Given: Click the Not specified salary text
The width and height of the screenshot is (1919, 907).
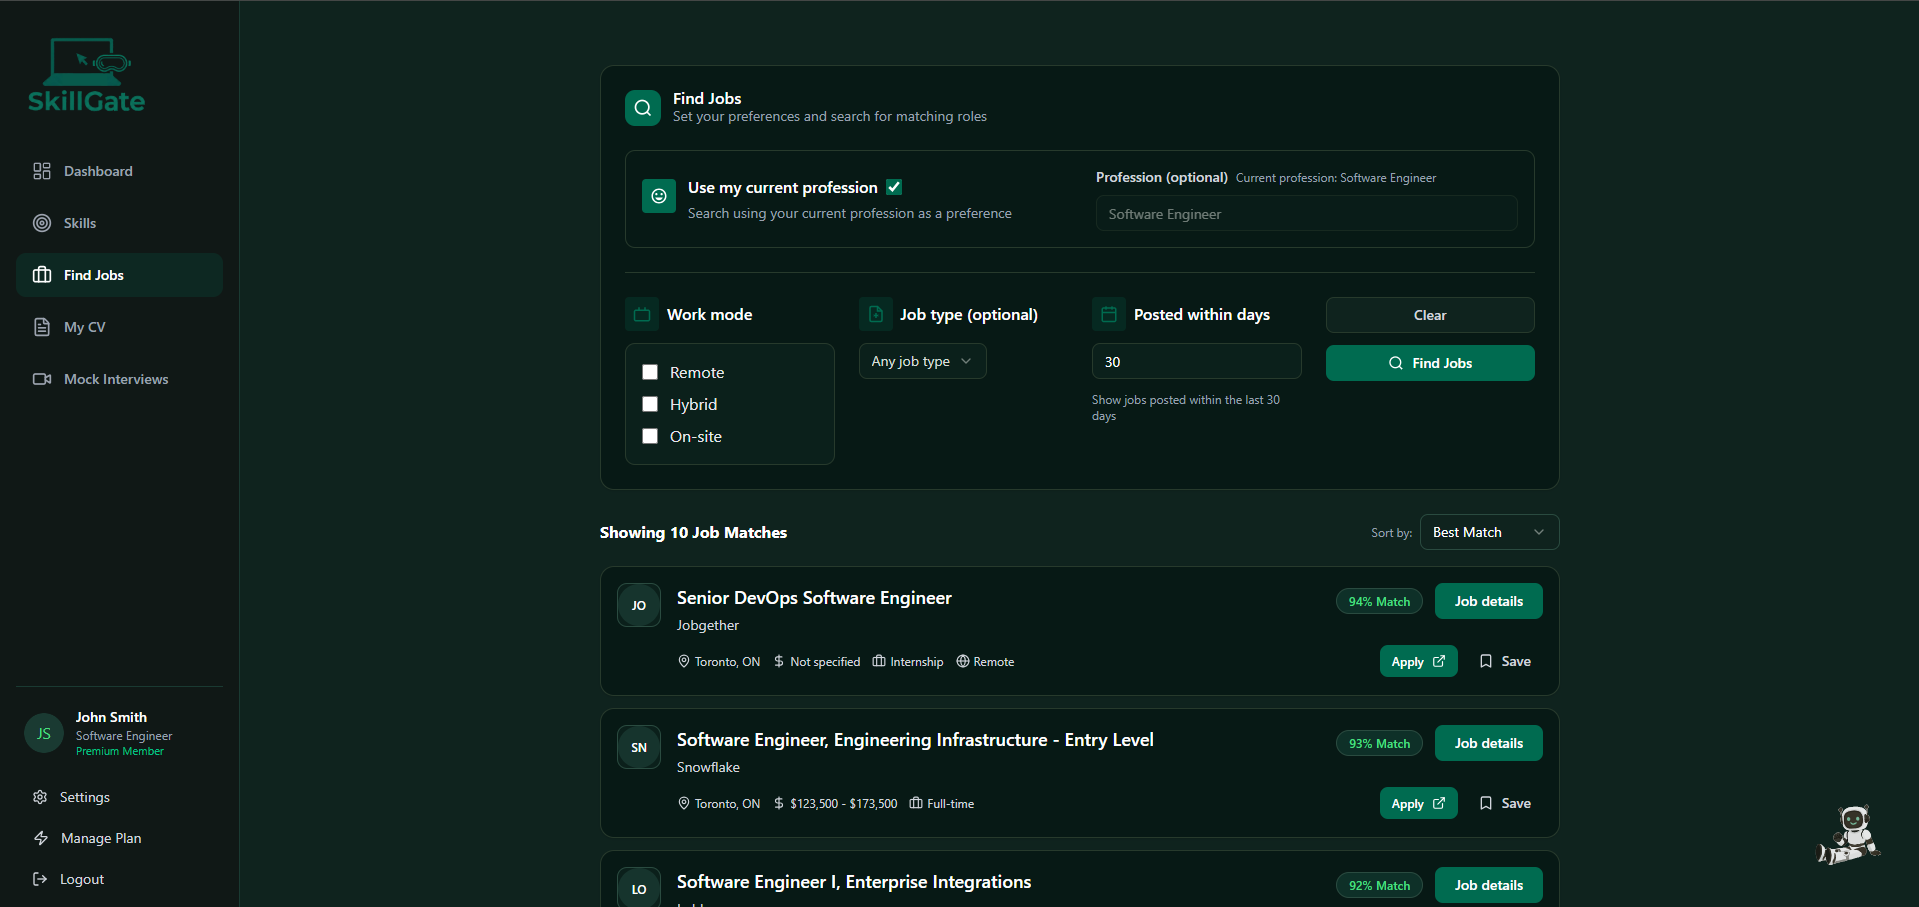Looking at the screenshot, I should (825, 661).
